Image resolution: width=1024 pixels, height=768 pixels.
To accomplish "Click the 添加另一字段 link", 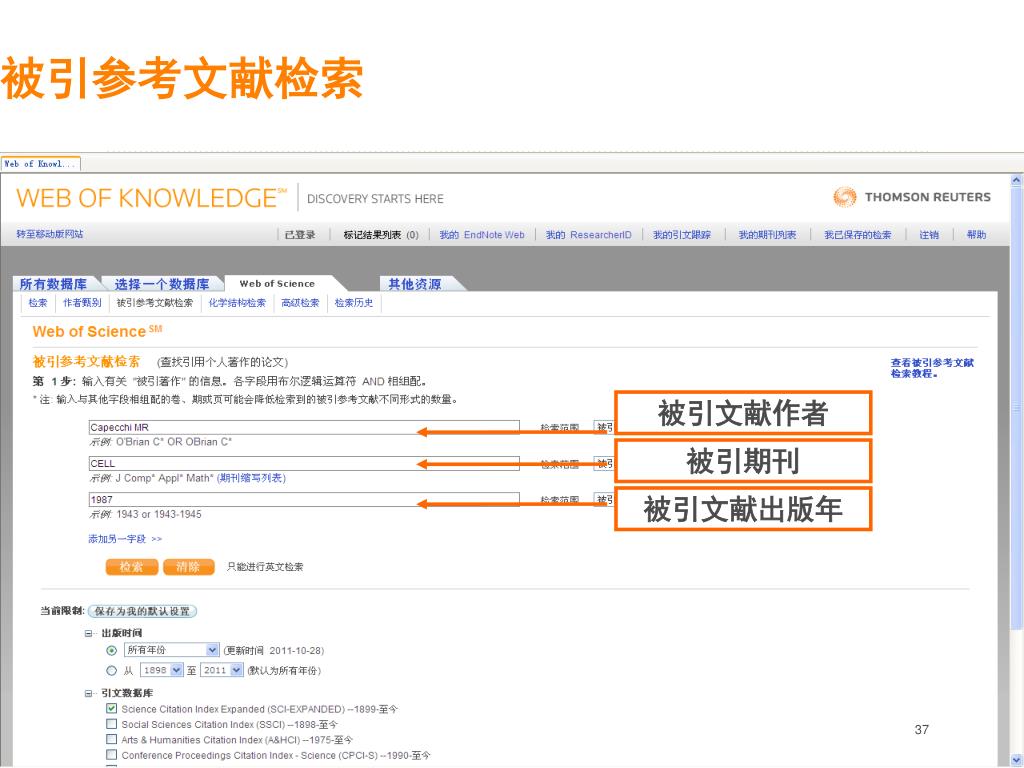I will coord(125,539).
